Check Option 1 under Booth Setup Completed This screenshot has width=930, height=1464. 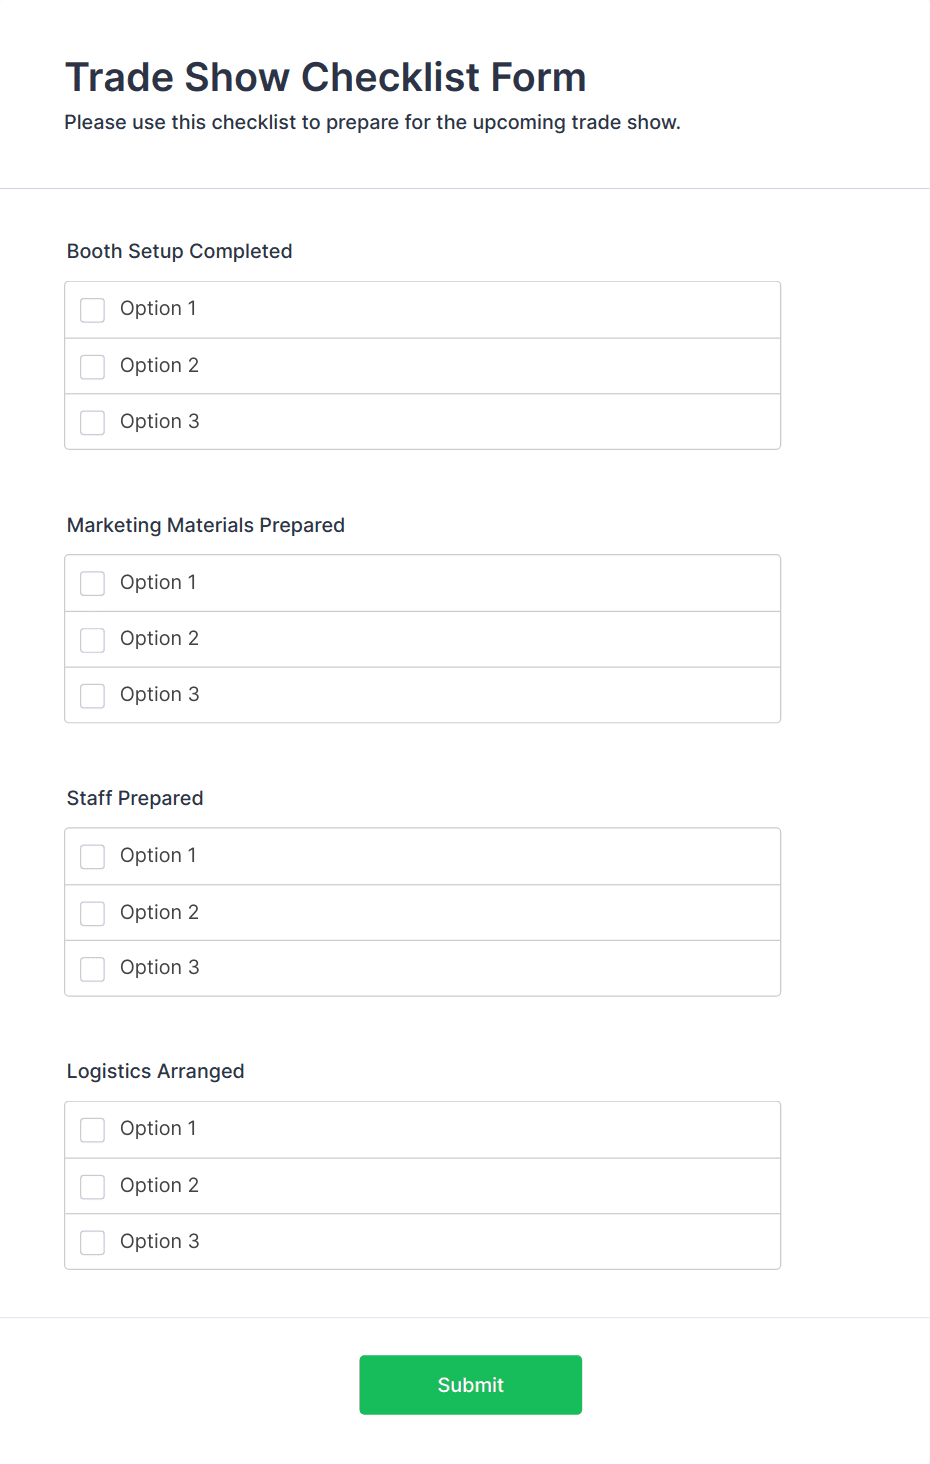tap(93, 310)
